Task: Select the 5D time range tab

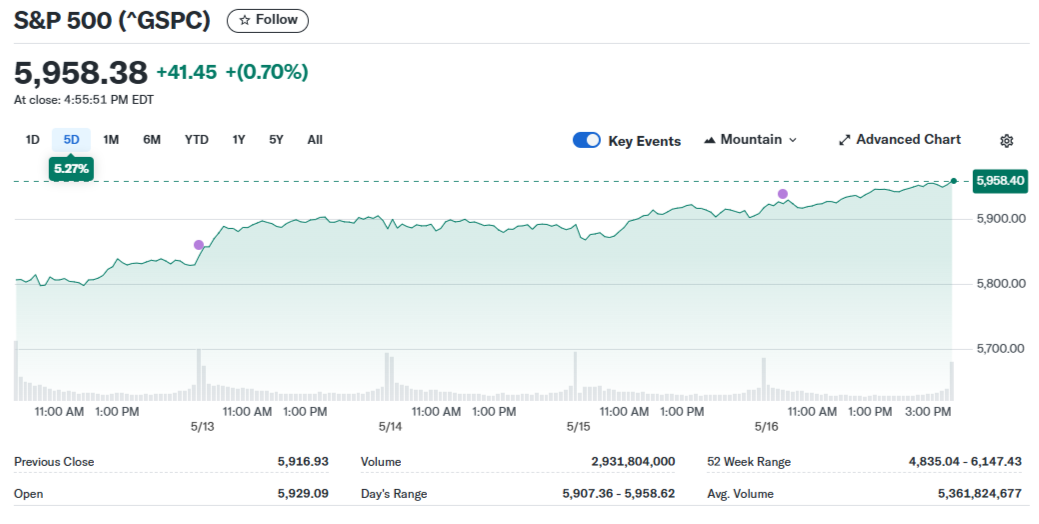Action: click(x=72, y=140)
